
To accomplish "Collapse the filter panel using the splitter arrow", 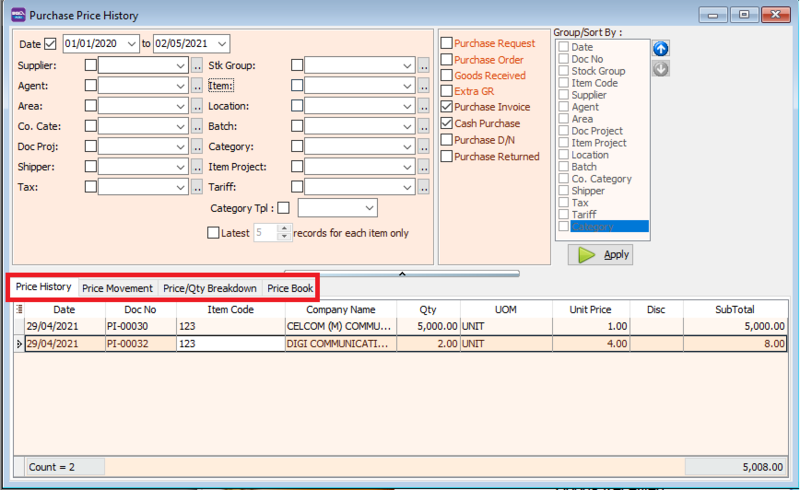I will click(401, 272).
